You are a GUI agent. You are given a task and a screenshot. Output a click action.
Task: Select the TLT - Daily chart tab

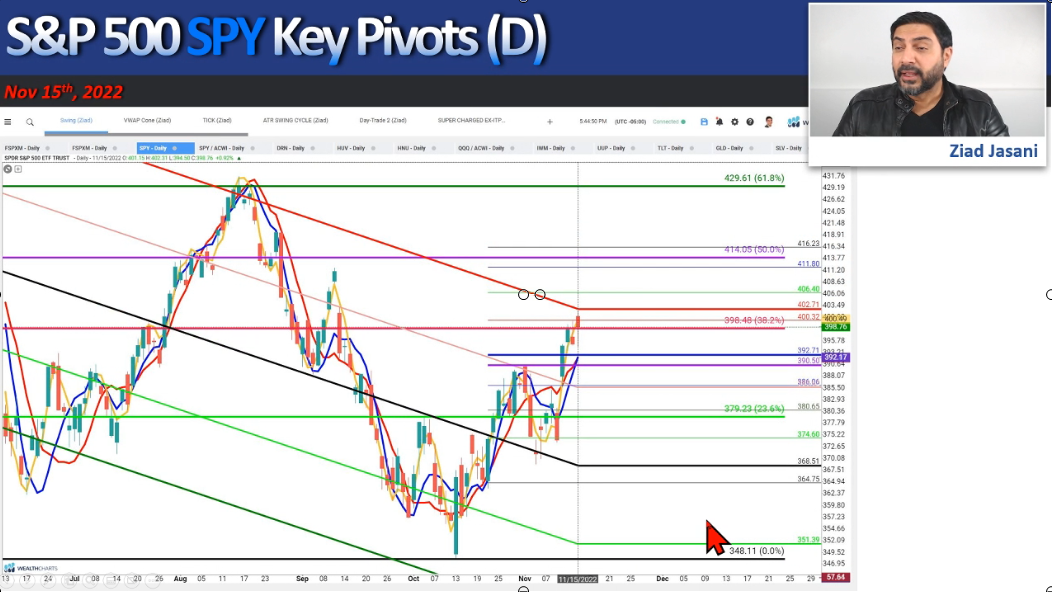(x=670, y=148)
